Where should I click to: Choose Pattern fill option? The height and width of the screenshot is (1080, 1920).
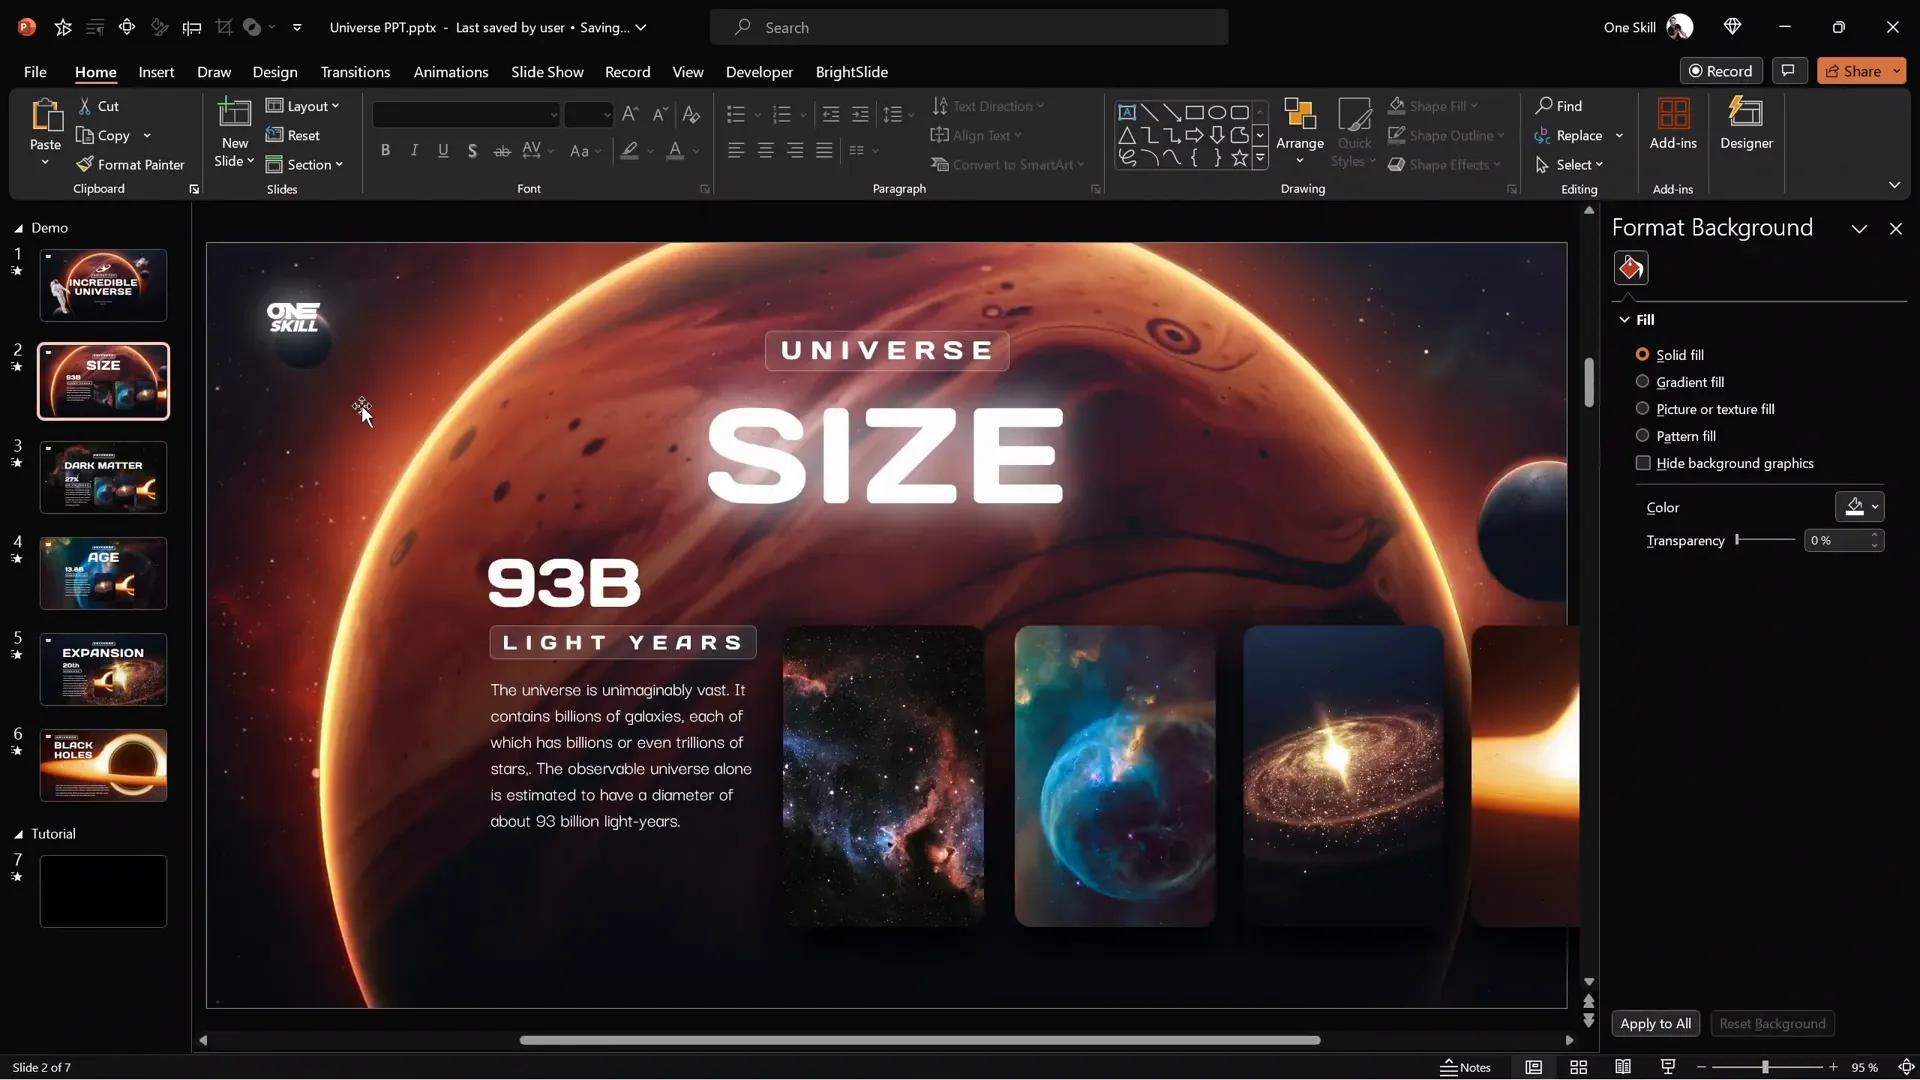[1675, 436]
